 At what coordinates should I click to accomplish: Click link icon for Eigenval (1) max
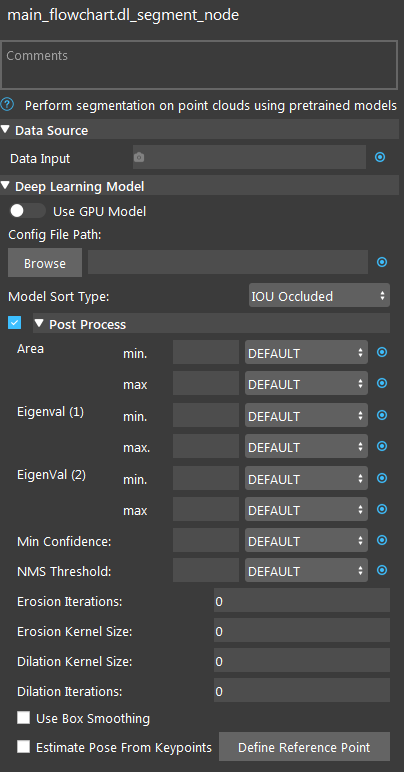tap(382, 446)
